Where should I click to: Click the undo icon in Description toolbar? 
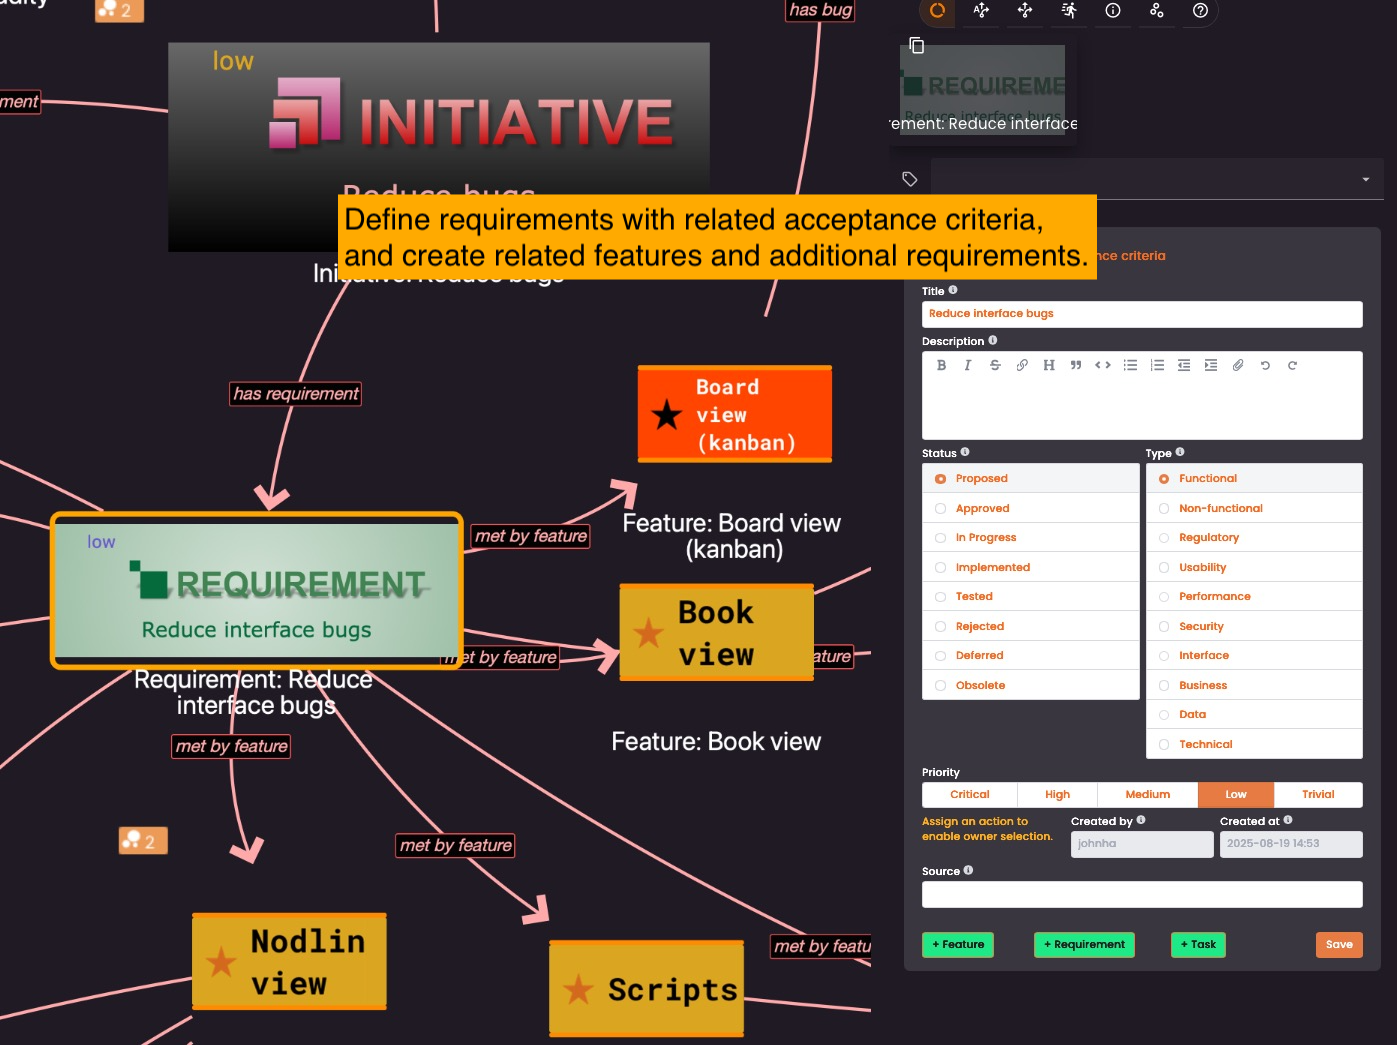pyautogui.click(x=1265, y=366)
